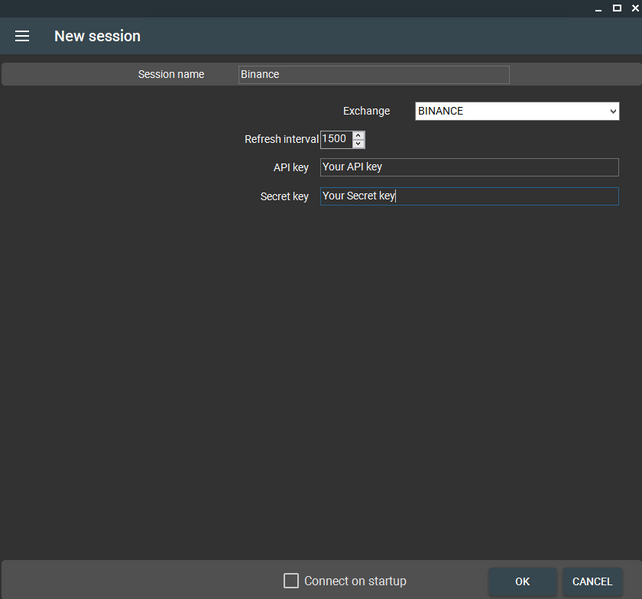The image size is (642, 599).
Task: Click the API key label
Action: [x=291, y=167]
